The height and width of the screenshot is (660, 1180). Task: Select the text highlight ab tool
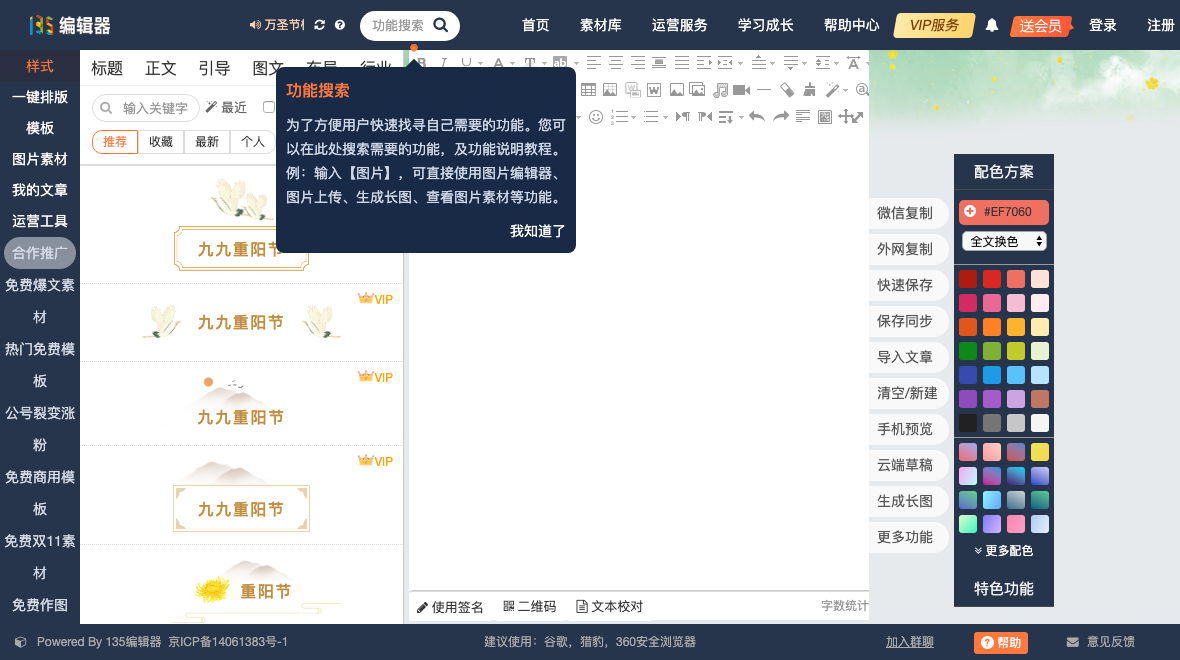560,63
